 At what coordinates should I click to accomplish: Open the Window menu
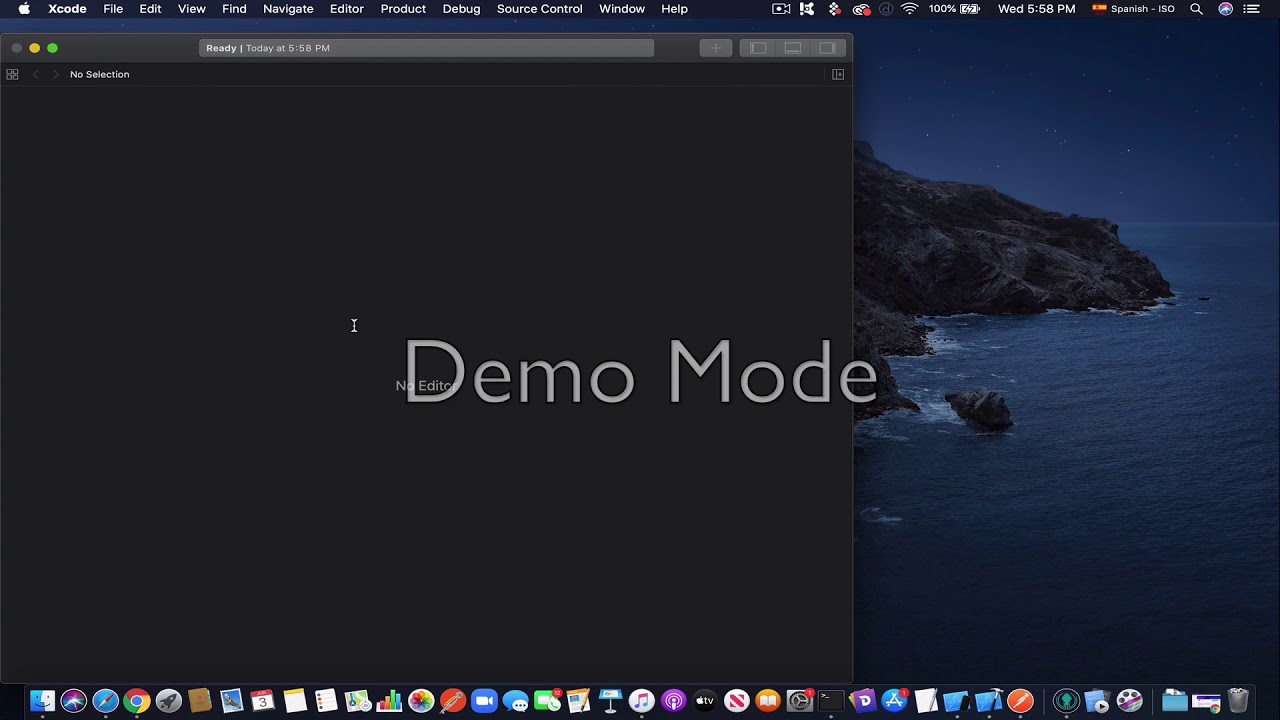[x=622, y=9]
